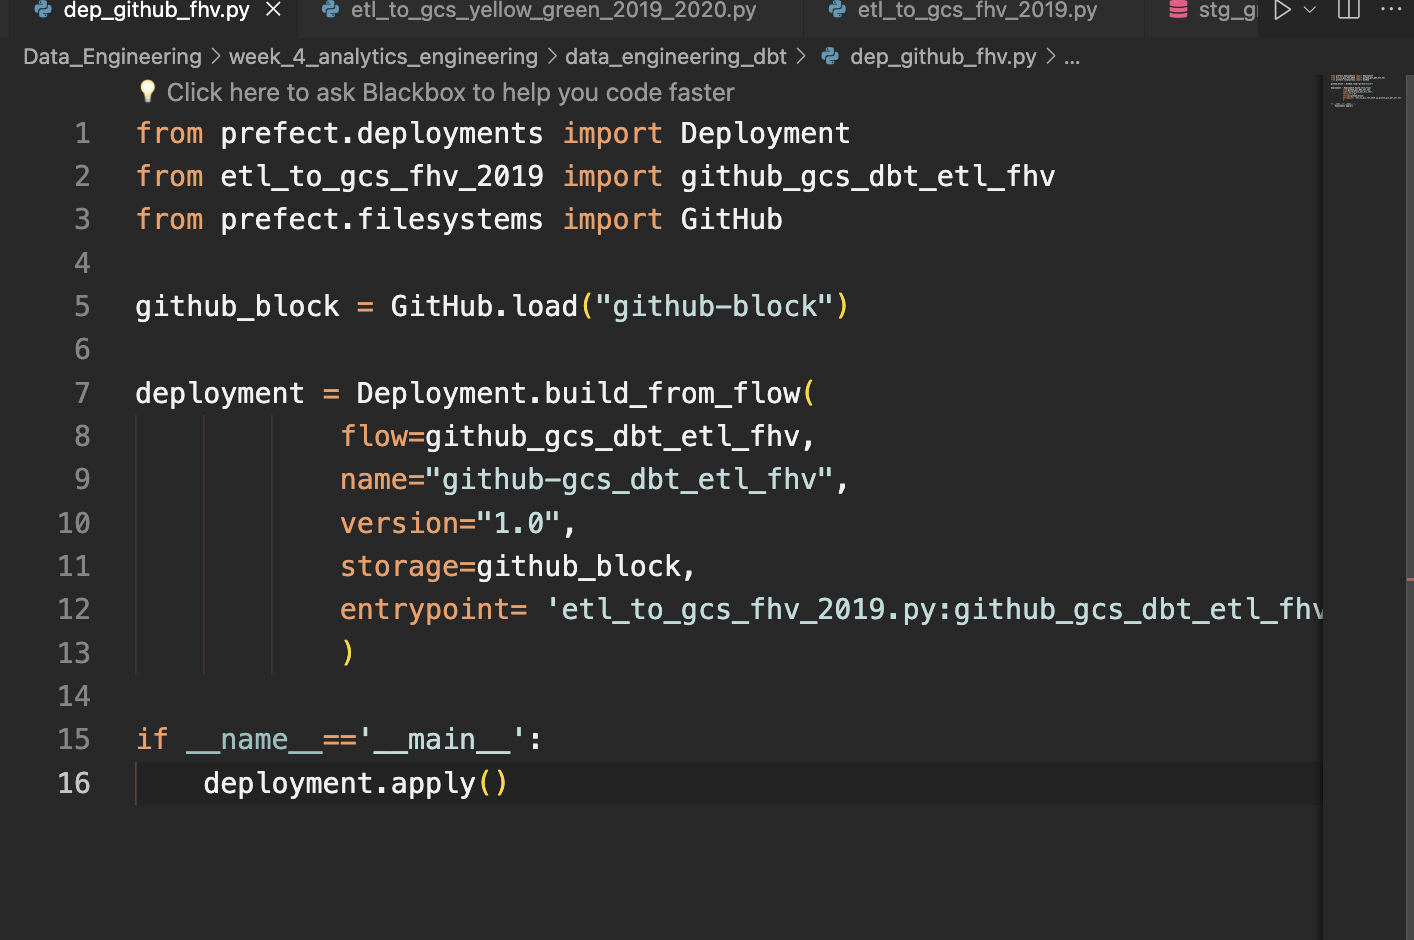This screenshot has height=940, width=1414.
Task: Click Python icon on etl_to_gcs_yellow_green tab
Action: [x=331, y=10]
